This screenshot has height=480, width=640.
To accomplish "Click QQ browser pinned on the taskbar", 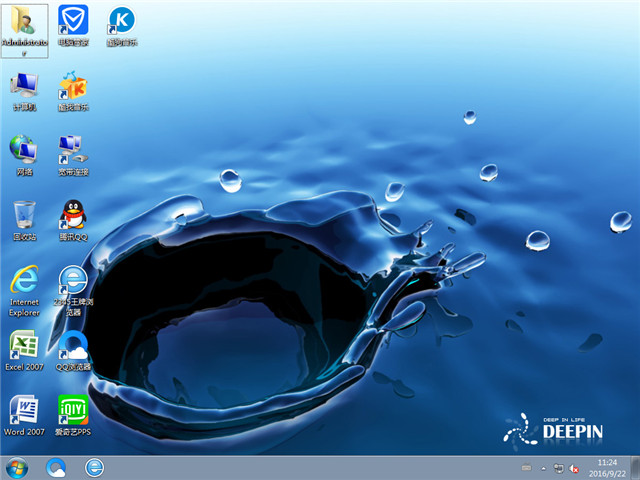I will click(57, 467).
